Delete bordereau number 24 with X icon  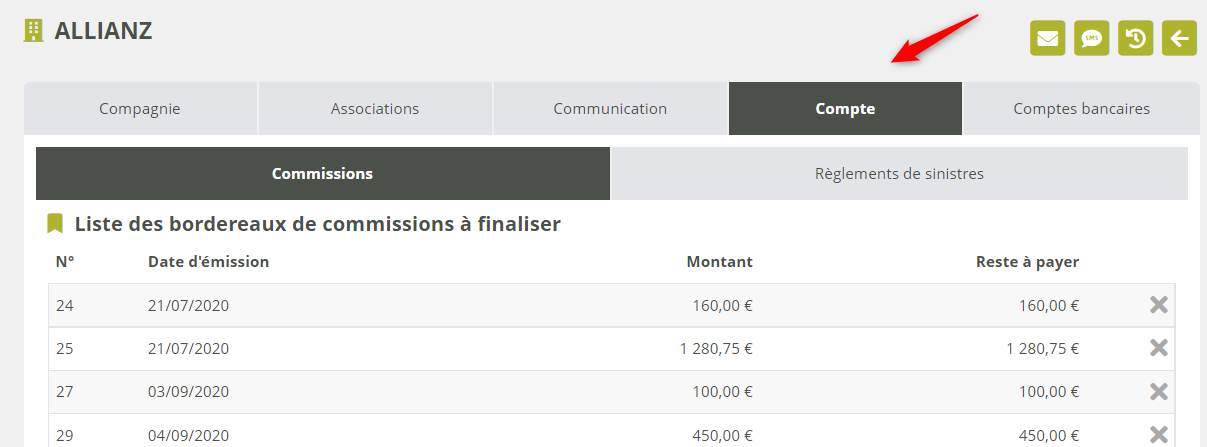(x=1158, y=305)
